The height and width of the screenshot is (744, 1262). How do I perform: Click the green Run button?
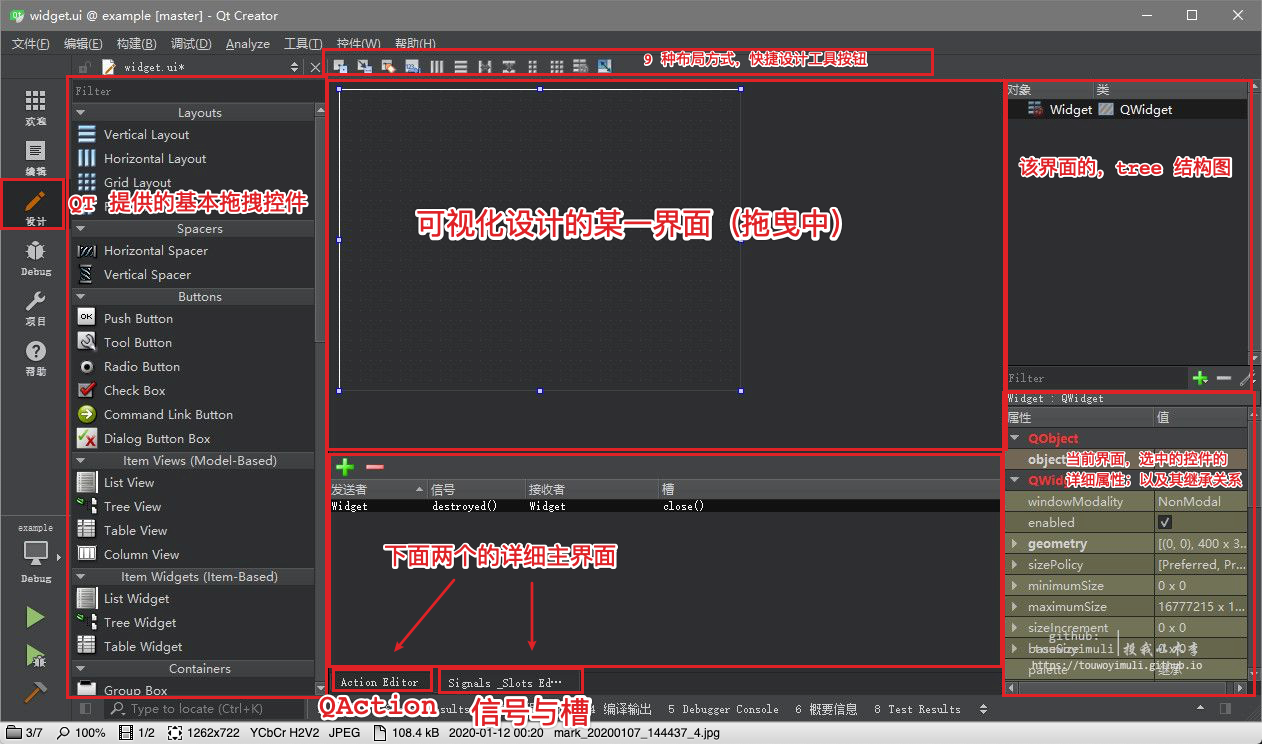coord(35,617)
